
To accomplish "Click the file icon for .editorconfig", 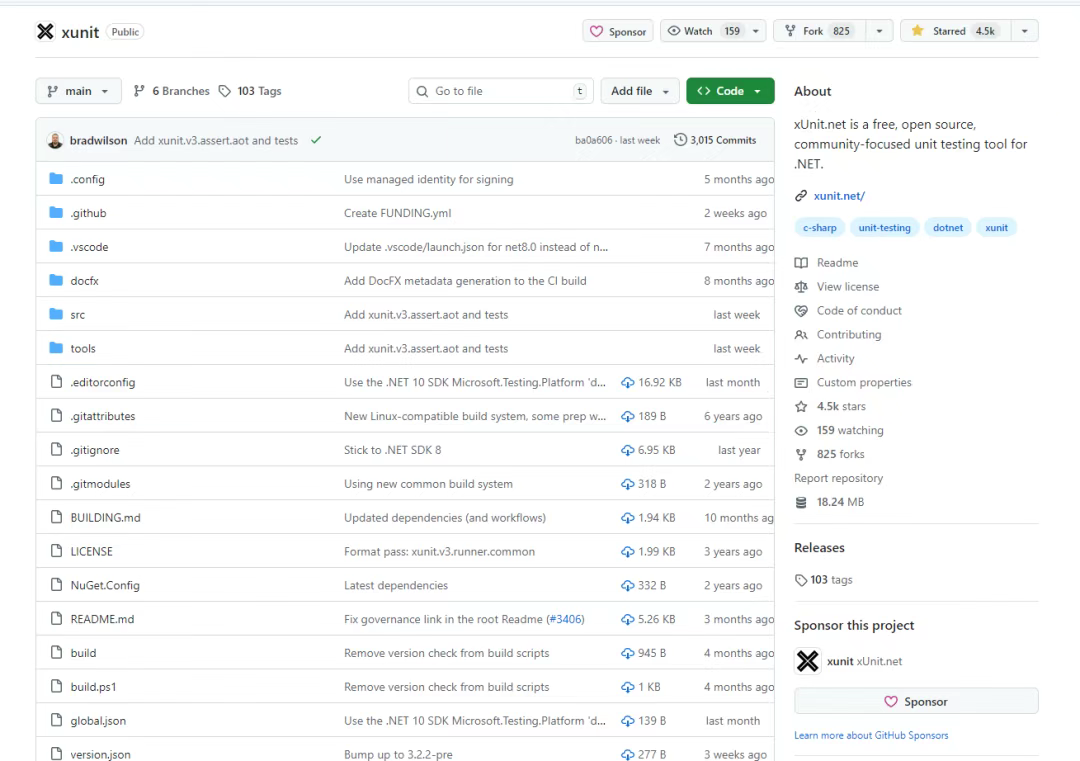I will tap(56, 382).
